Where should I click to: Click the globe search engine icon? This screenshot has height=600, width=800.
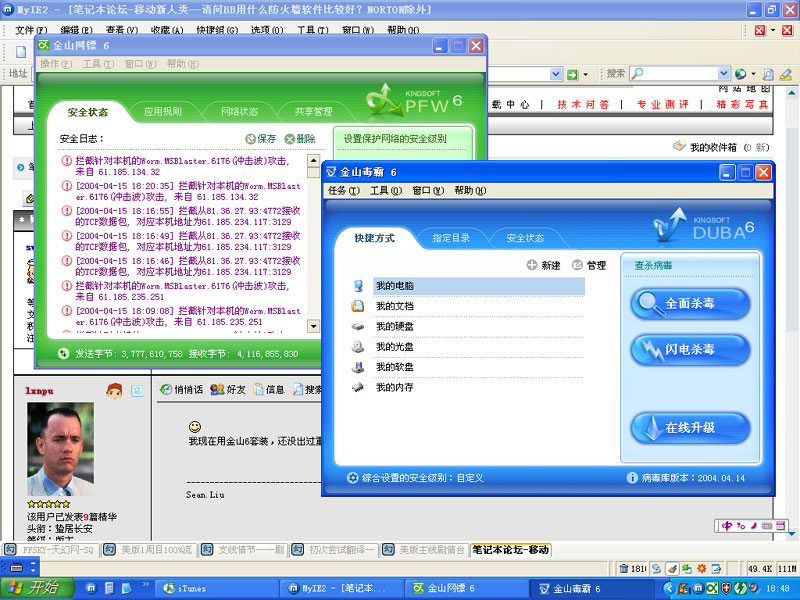(740, 74)
